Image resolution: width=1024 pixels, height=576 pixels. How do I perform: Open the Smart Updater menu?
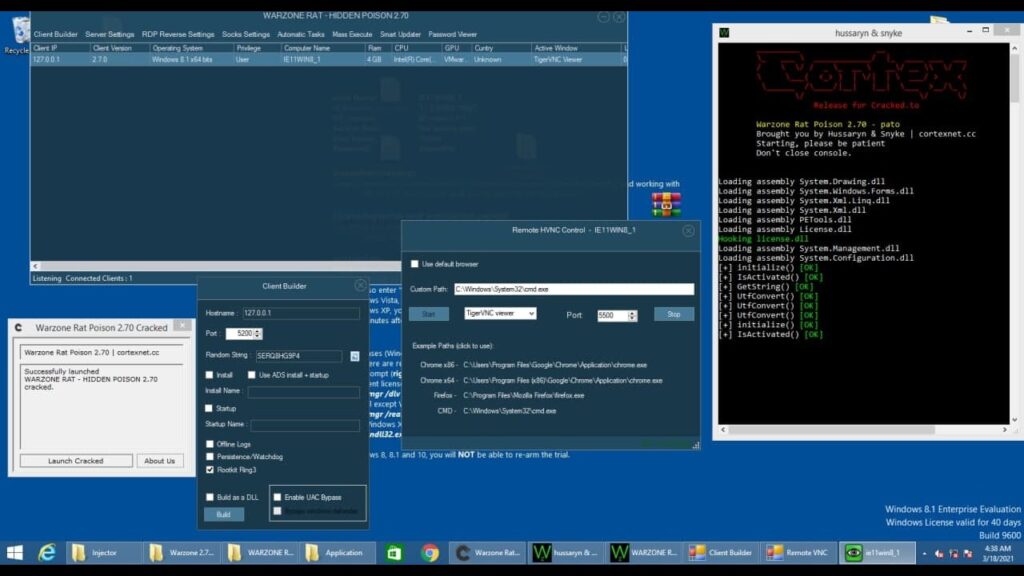[x=400, y=35]
